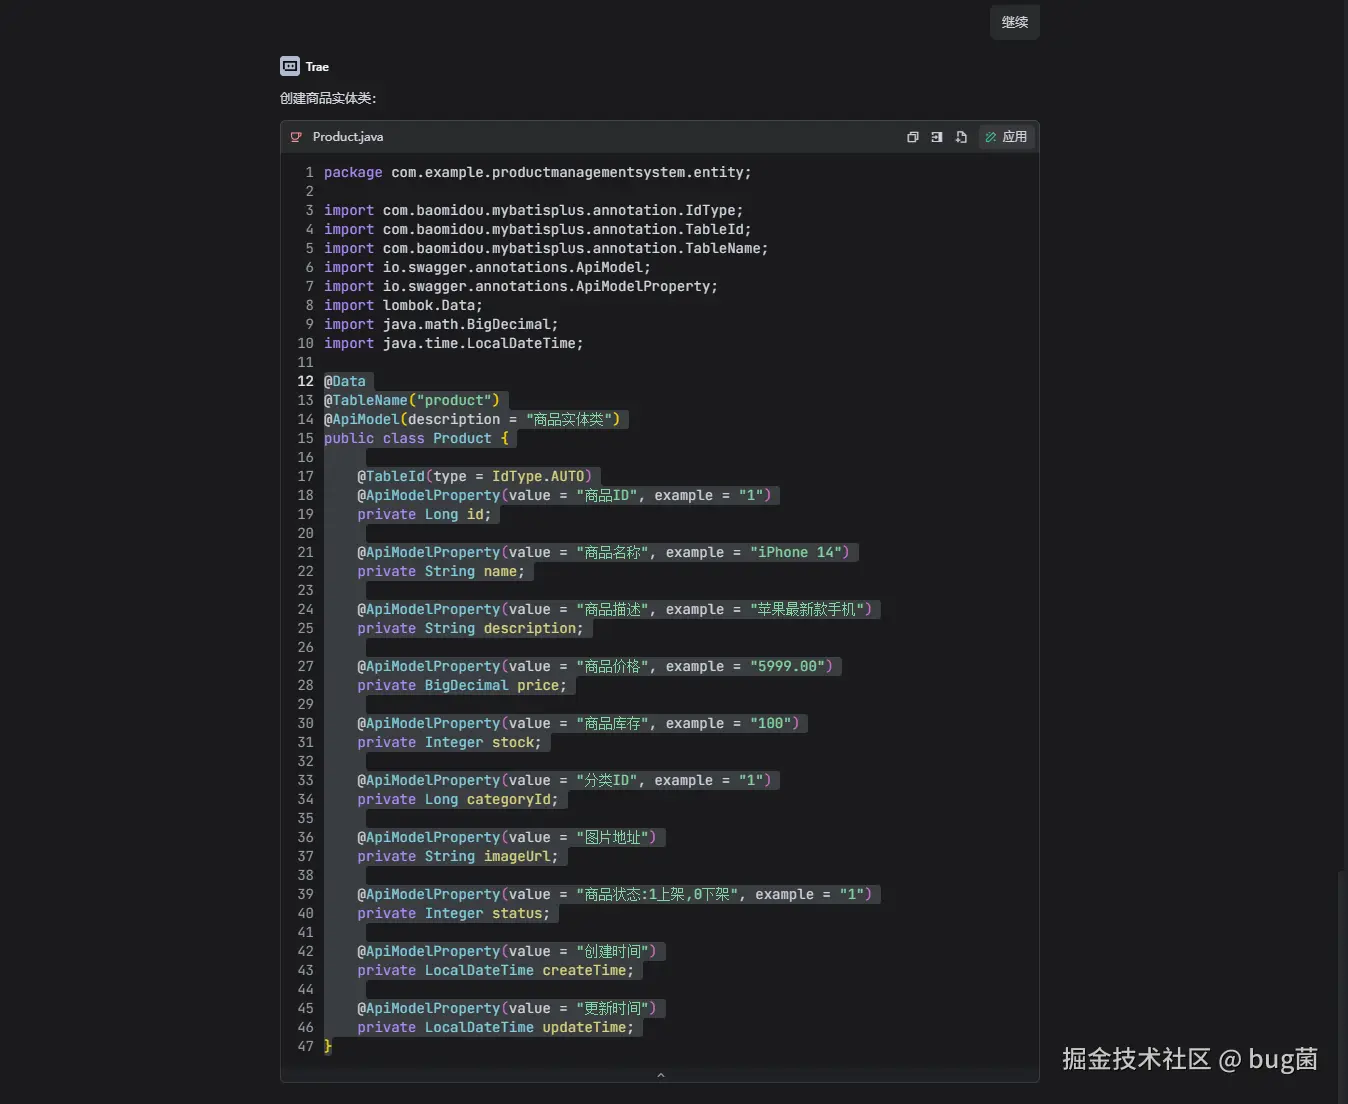Click the 创建商品实体类 message text
The image size is (1348, 1104).
(328, 98)
